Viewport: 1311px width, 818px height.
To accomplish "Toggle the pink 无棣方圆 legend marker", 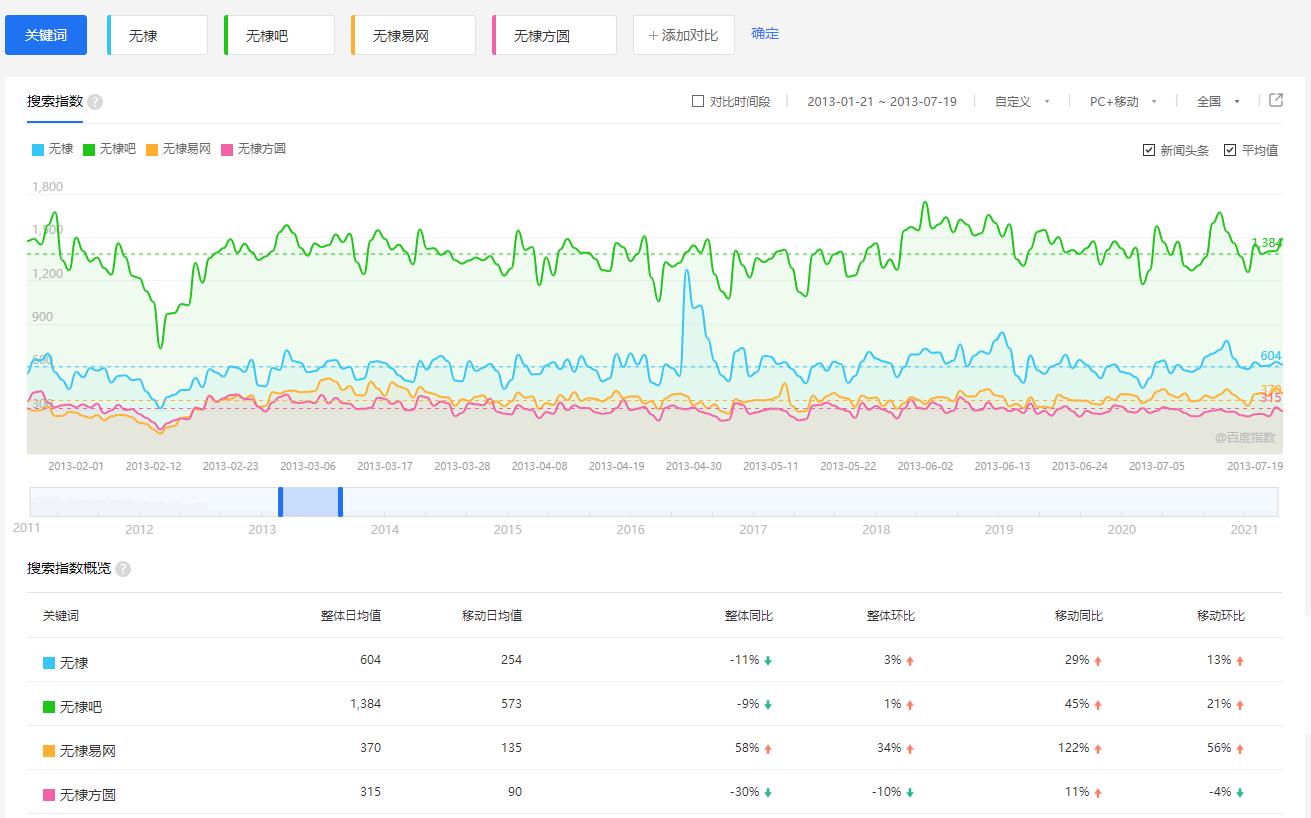I will [227, 150].
